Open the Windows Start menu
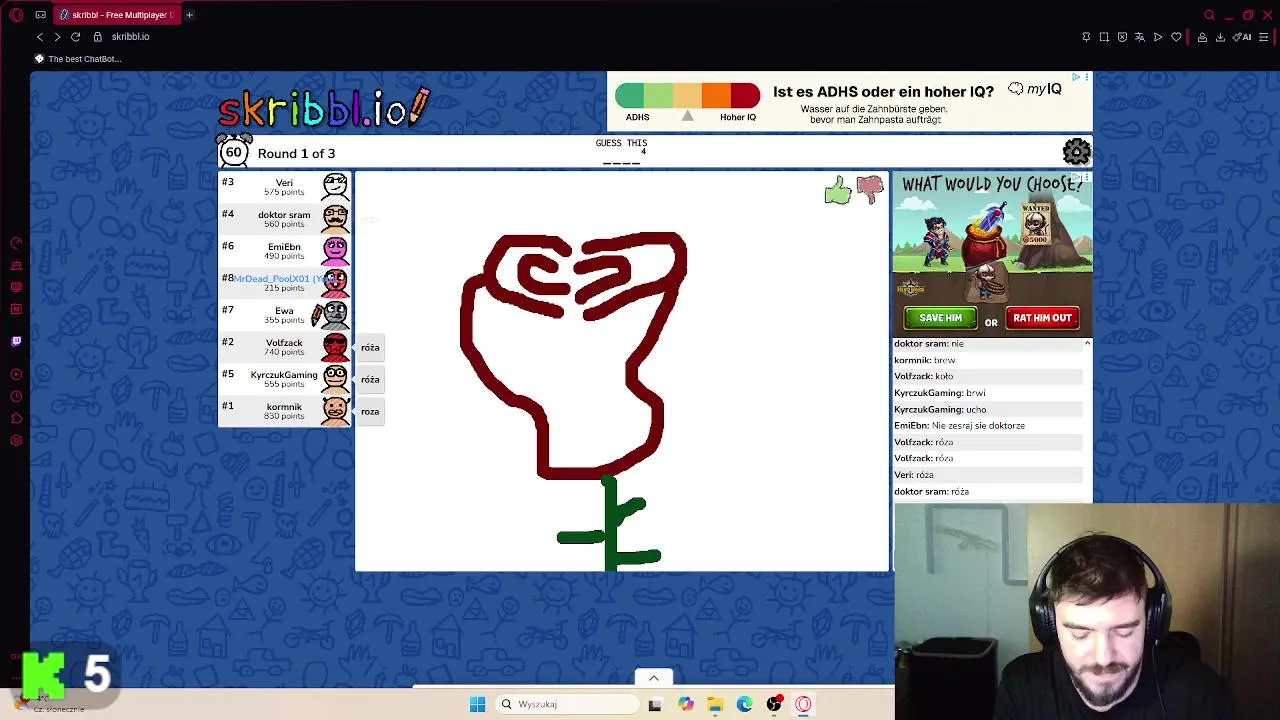Screen dimensions: 1280x720 [x=477, y=704]
